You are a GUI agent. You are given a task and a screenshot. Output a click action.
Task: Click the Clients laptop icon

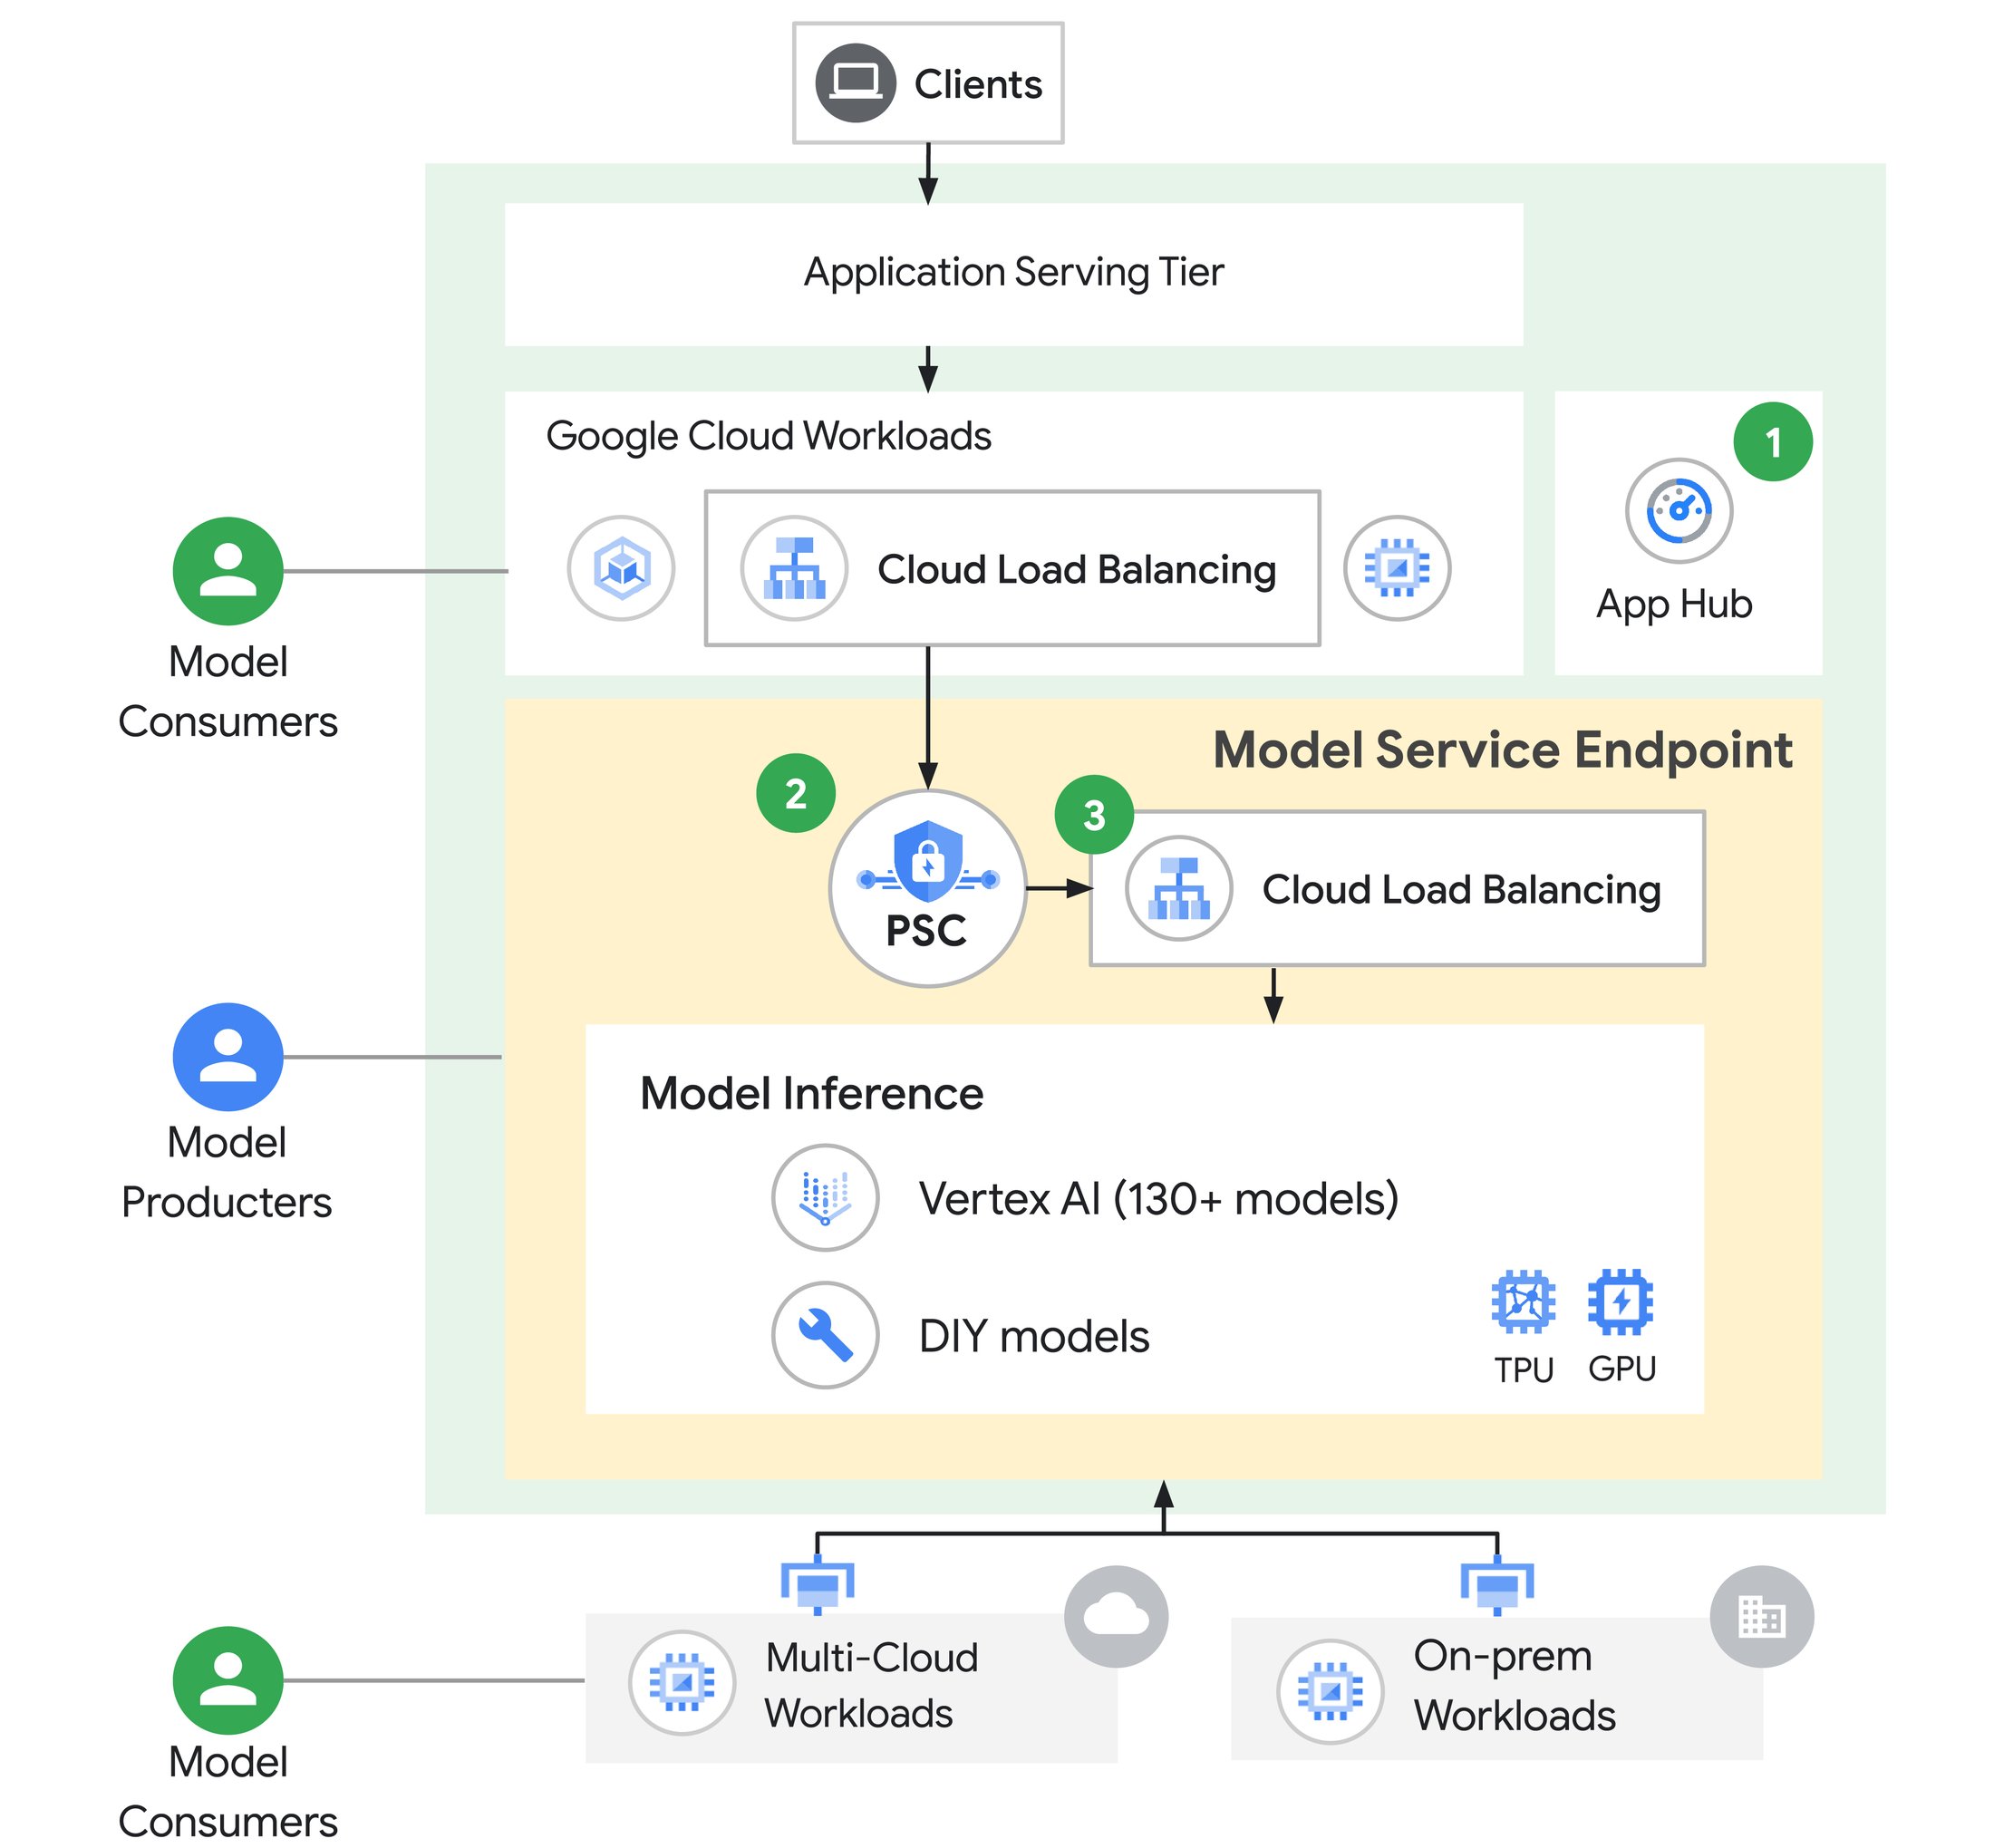(854, 83)
